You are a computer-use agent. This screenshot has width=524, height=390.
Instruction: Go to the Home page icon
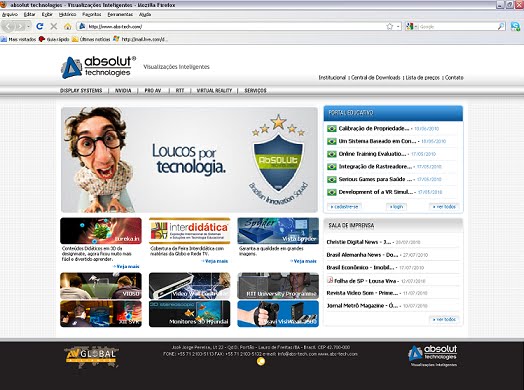point(68,26)
